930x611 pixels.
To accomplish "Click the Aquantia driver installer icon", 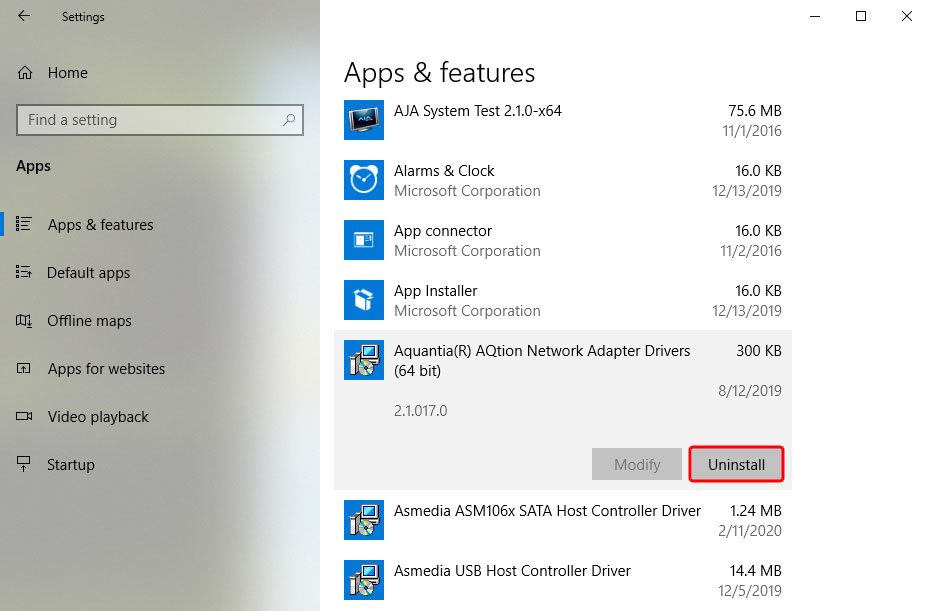I will [362, 360].
